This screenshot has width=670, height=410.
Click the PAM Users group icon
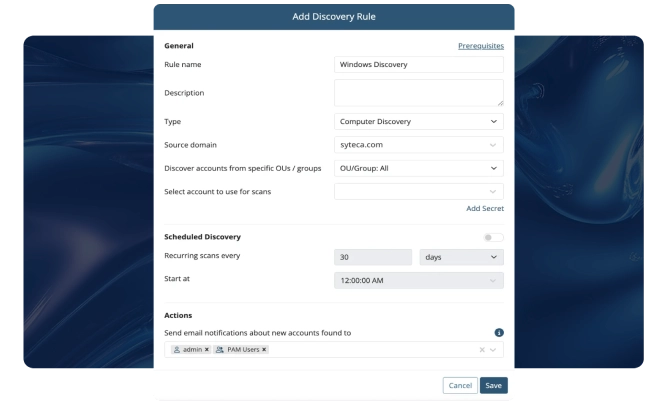tap(220, 349)
